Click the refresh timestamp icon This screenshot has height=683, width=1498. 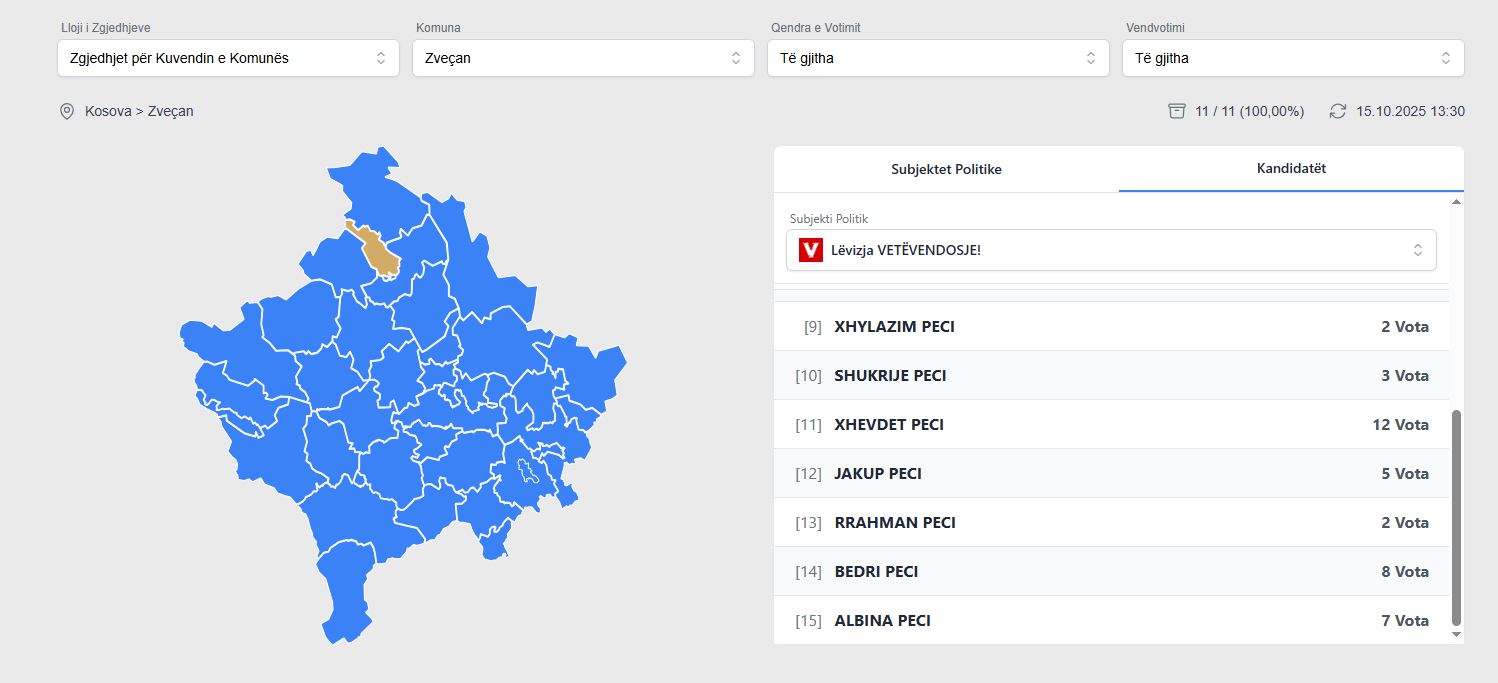tap(1338, 111)
